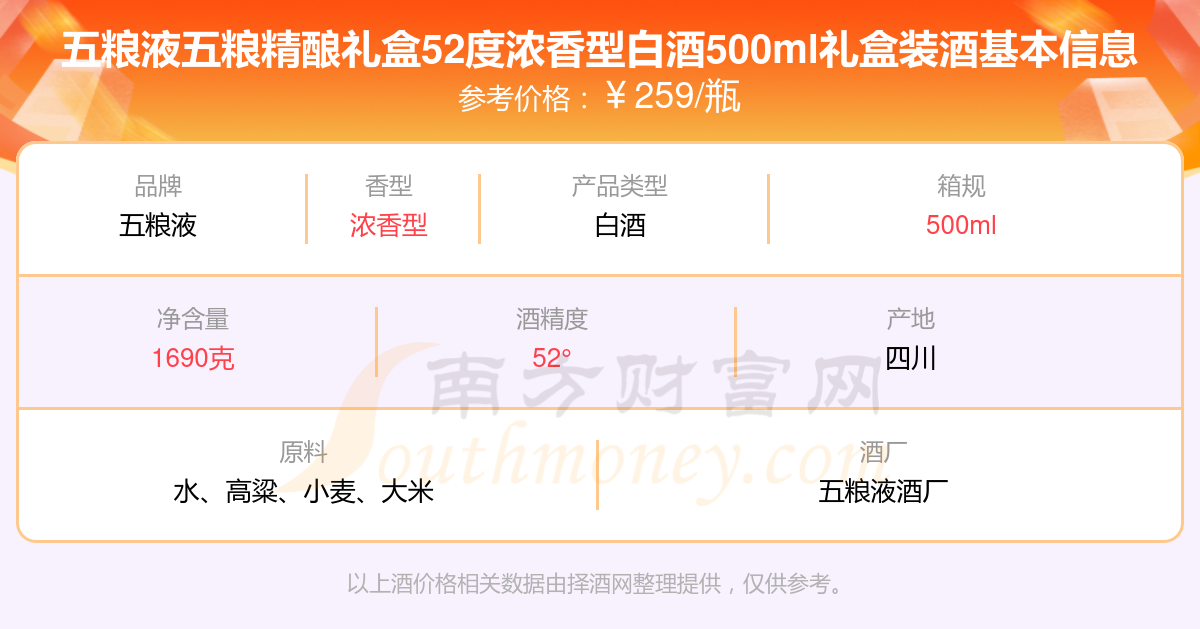Click the 产地 label
This screenshot has width=1200, height=629.
[910, 319]
